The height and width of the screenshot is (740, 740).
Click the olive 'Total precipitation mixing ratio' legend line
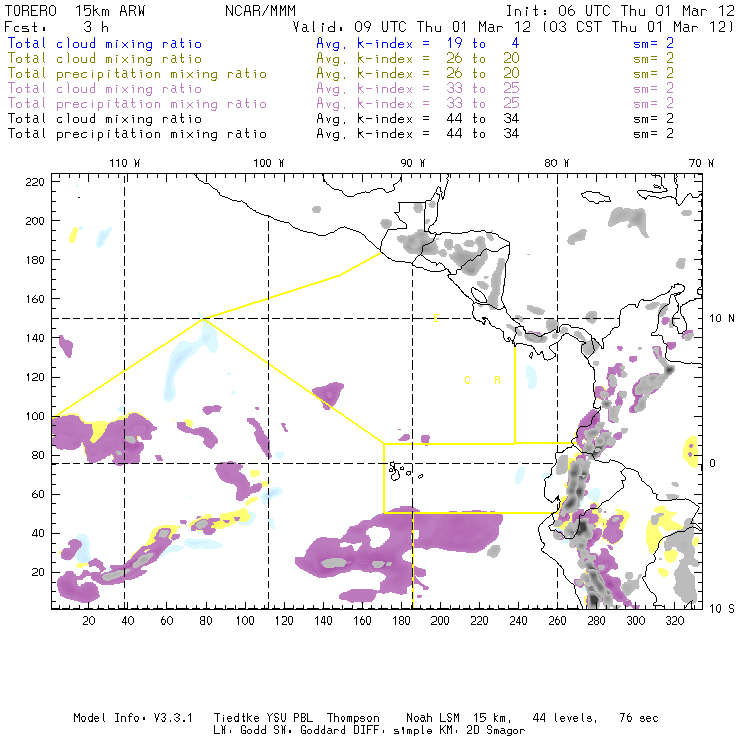click(x=137, y=74)
